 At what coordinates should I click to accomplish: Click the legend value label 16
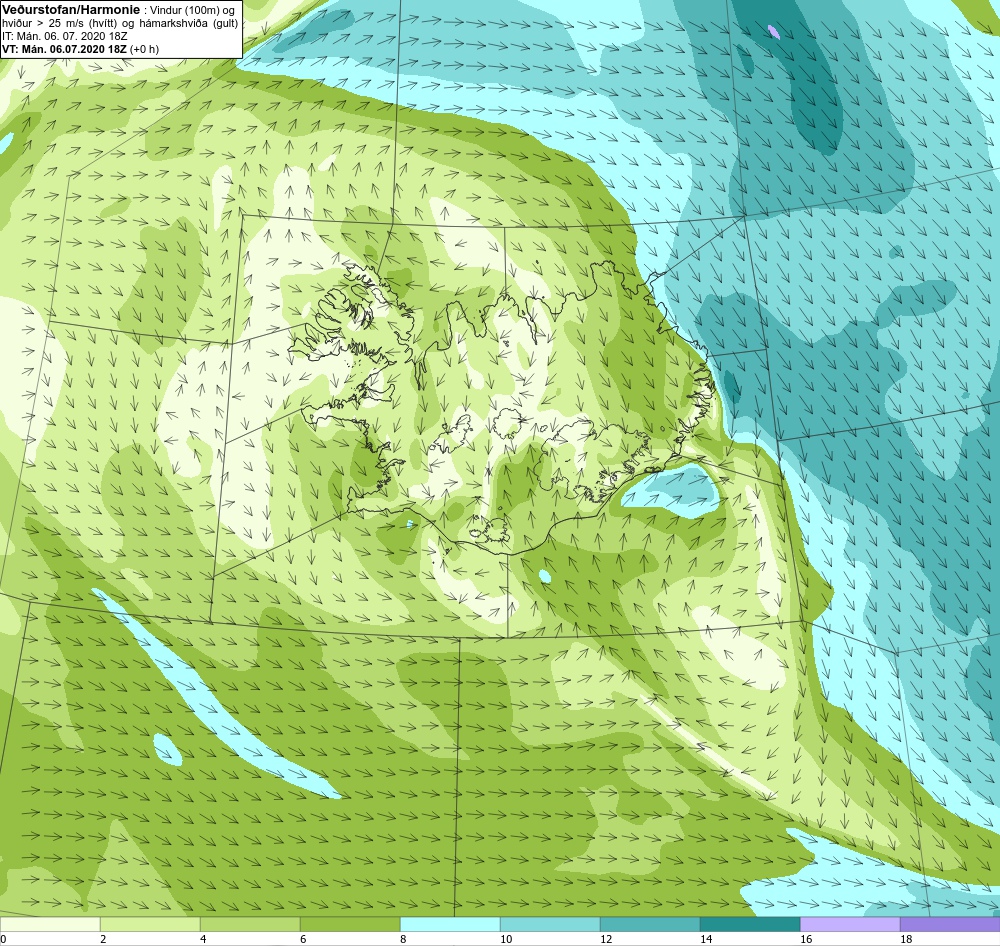click(x=806, y=939)
